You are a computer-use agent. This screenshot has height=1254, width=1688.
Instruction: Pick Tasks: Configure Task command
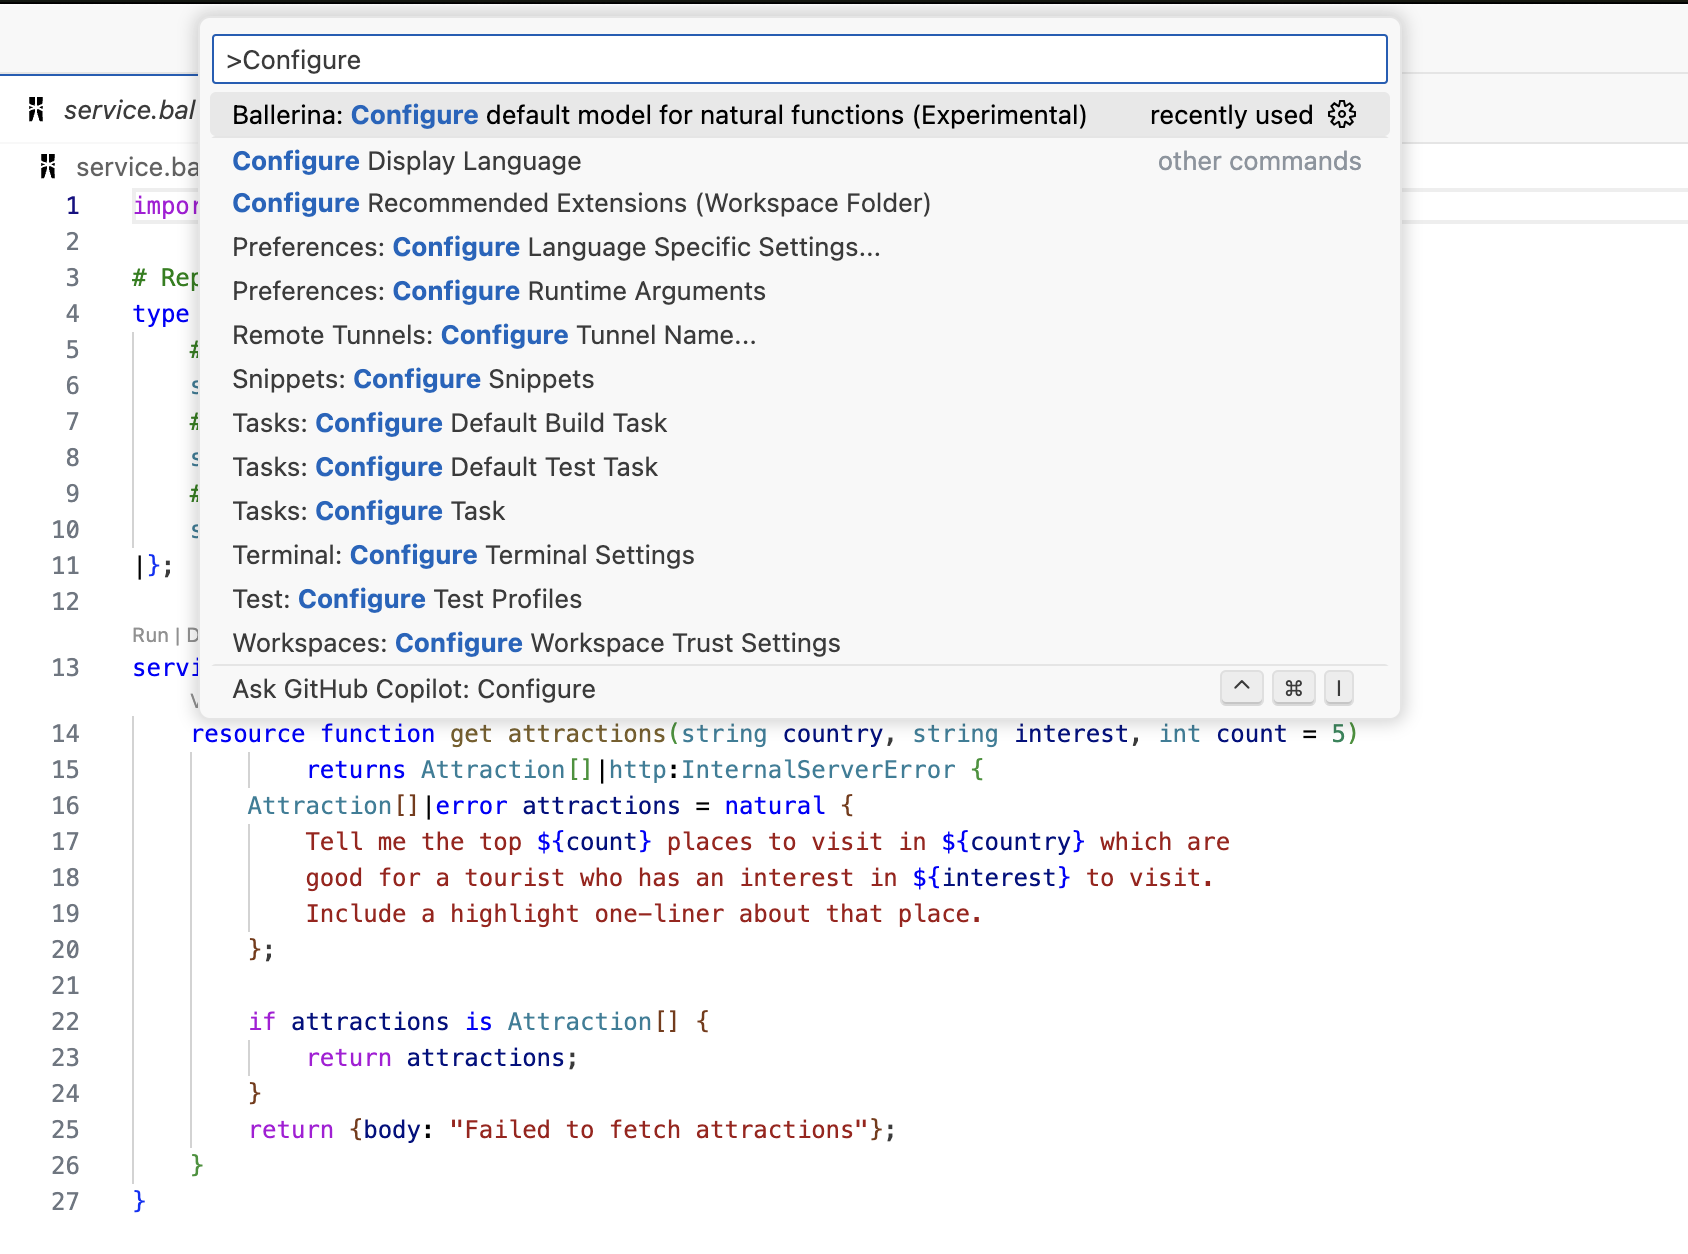[x=799, y=511]
